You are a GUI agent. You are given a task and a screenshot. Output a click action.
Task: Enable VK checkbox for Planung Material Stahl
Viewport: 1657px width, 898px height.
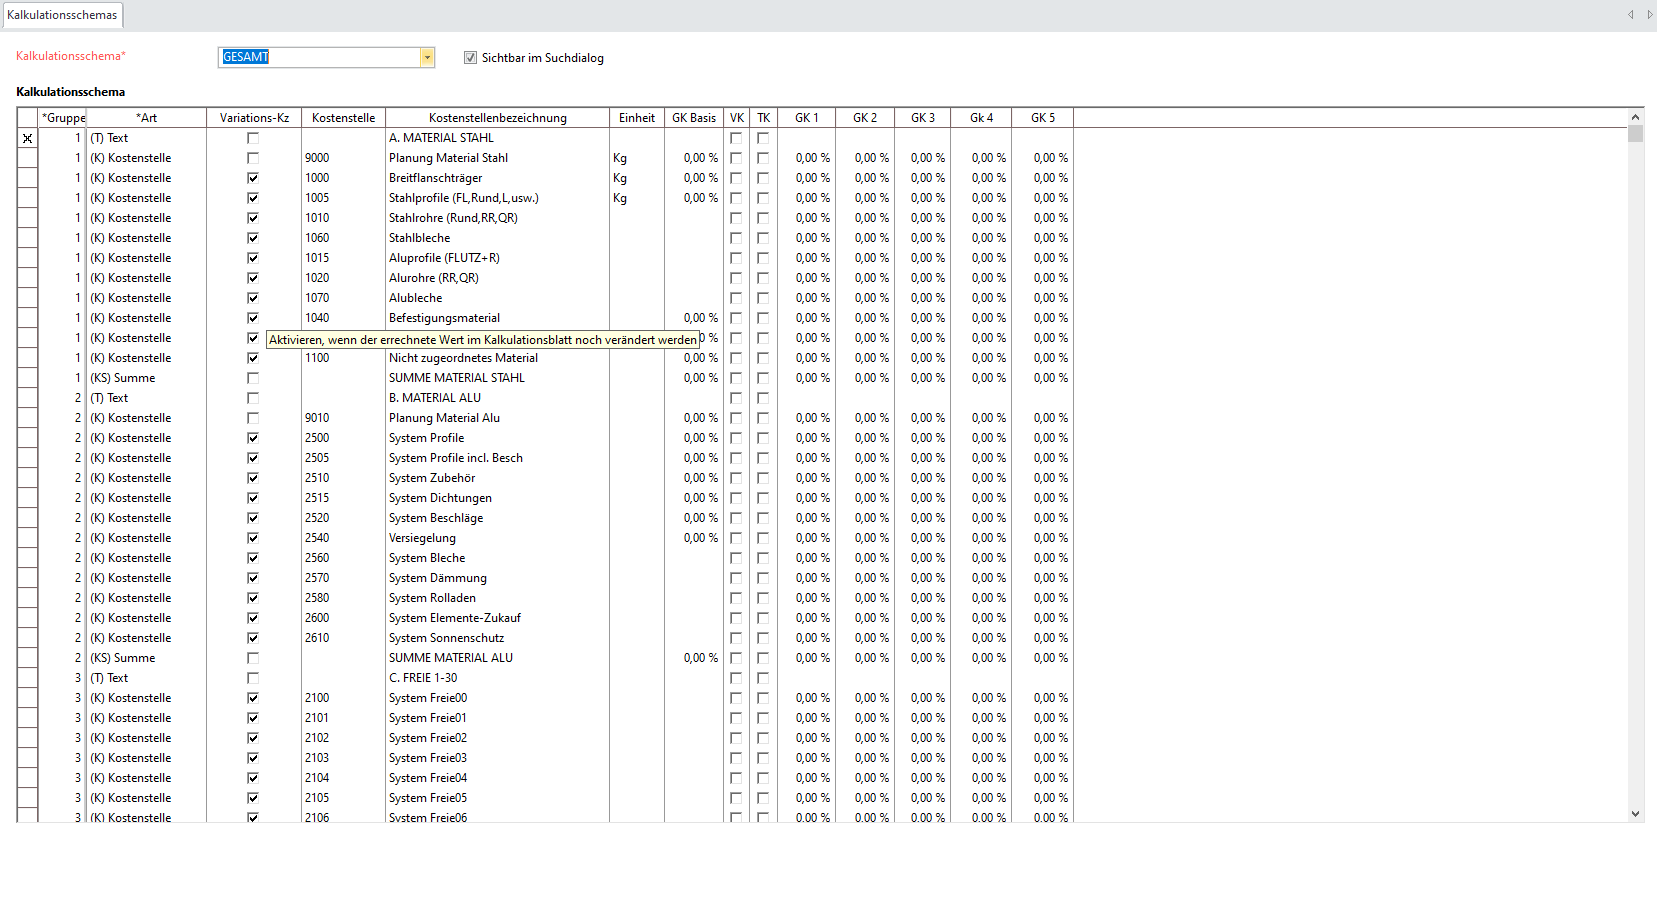pyautogui.click(x=736, y=158)
